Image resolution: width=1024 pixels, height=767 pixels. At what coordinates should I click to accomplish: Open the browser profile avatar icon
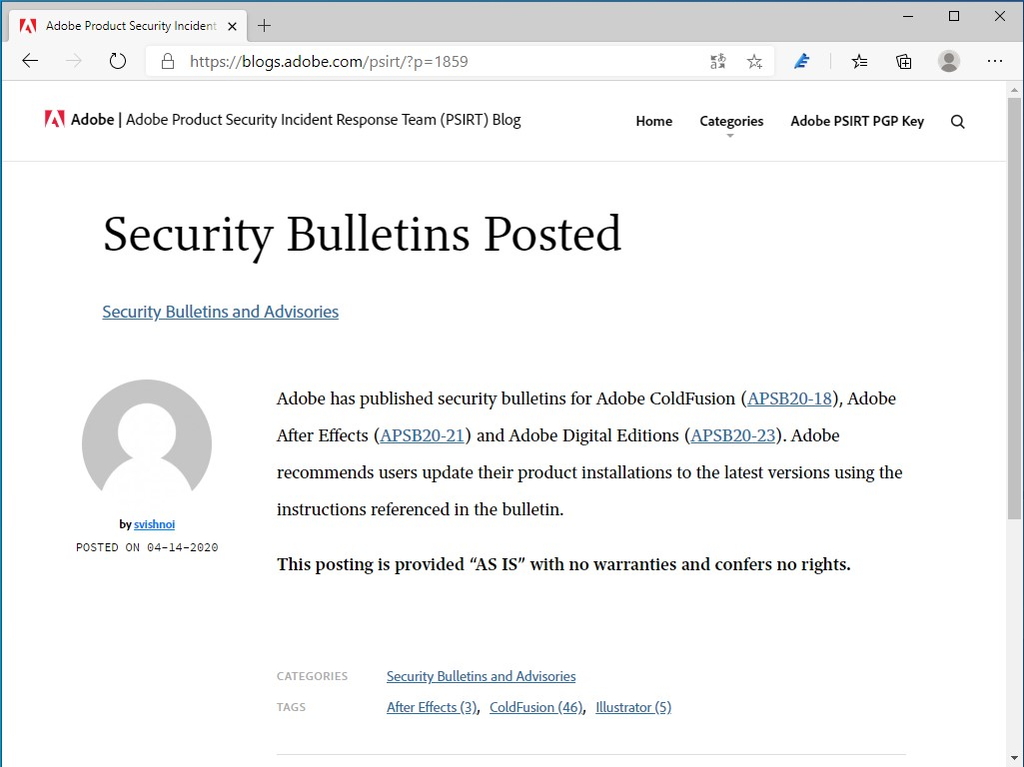pos(948,61)
